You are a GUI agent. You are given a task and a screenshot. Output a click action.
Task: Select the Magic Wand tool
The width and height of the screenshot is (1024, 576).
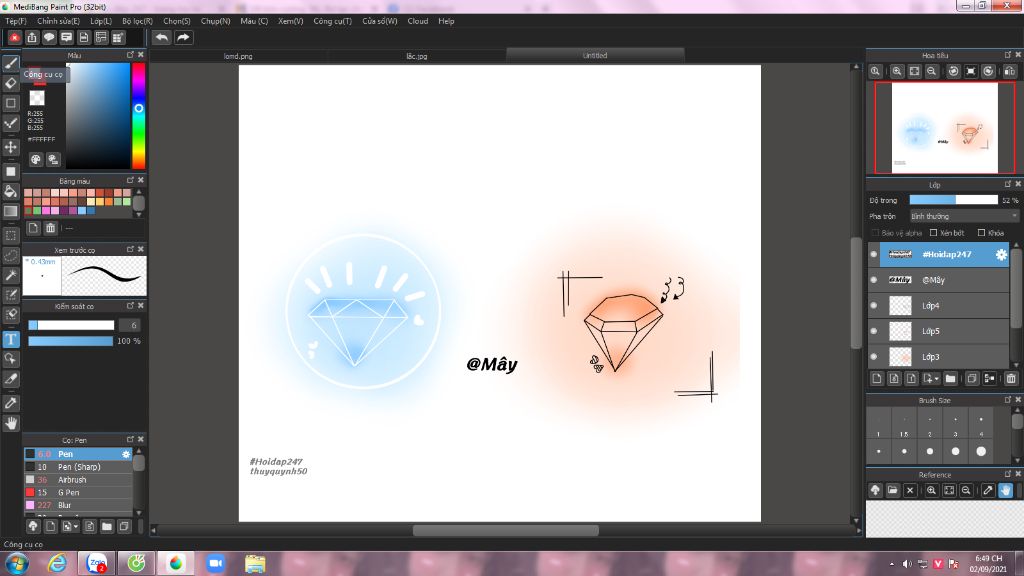coord(11,275)
